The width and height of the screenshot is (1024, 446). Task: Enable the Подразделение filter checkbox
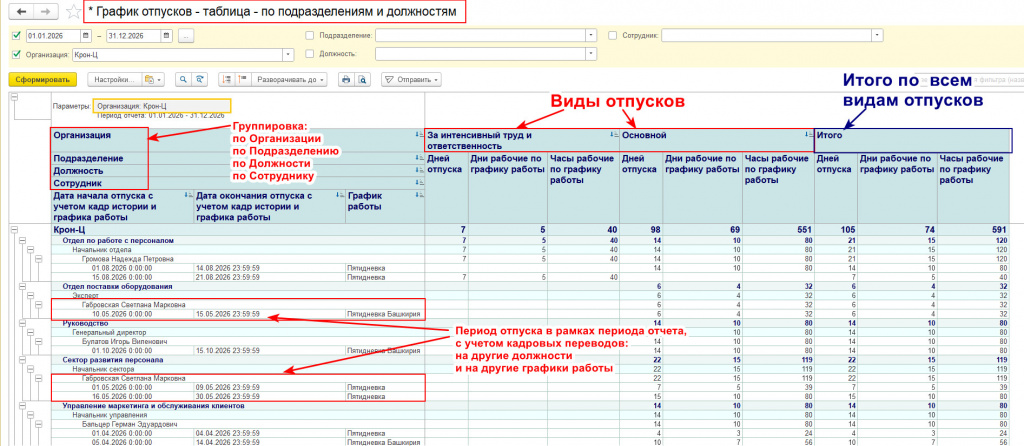310,35
